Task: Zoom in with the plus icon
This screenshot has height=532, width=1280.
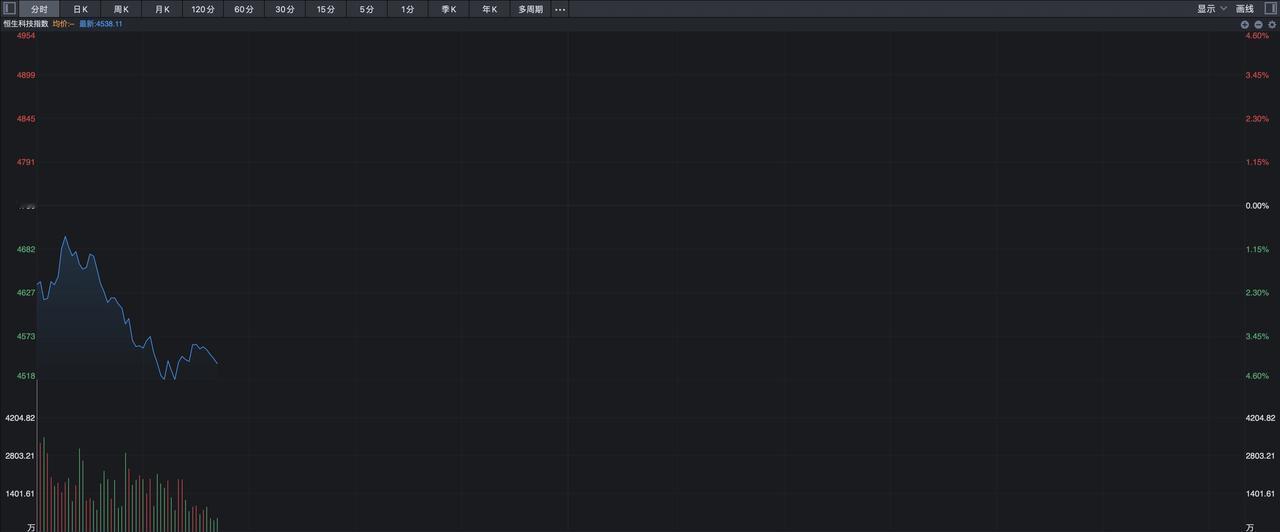Action: point(1245,24)
